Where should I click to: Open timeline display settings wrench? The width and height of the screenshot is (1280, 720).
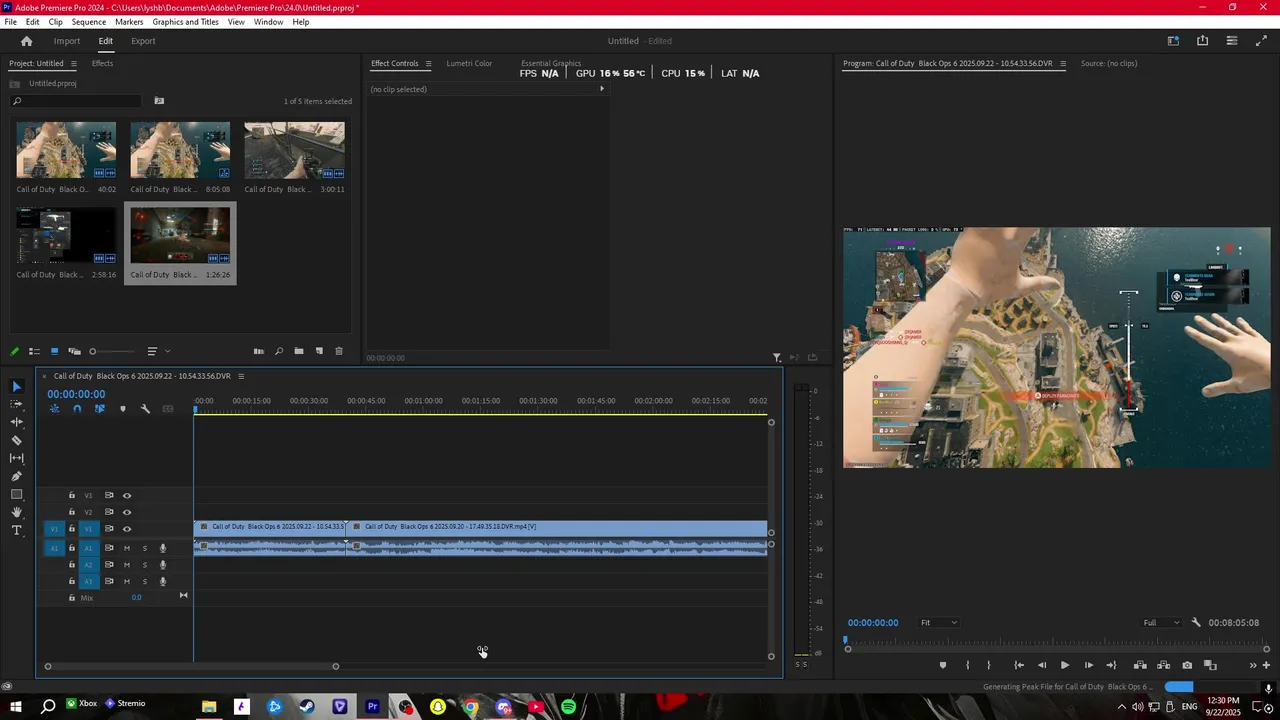coord(145,409)
